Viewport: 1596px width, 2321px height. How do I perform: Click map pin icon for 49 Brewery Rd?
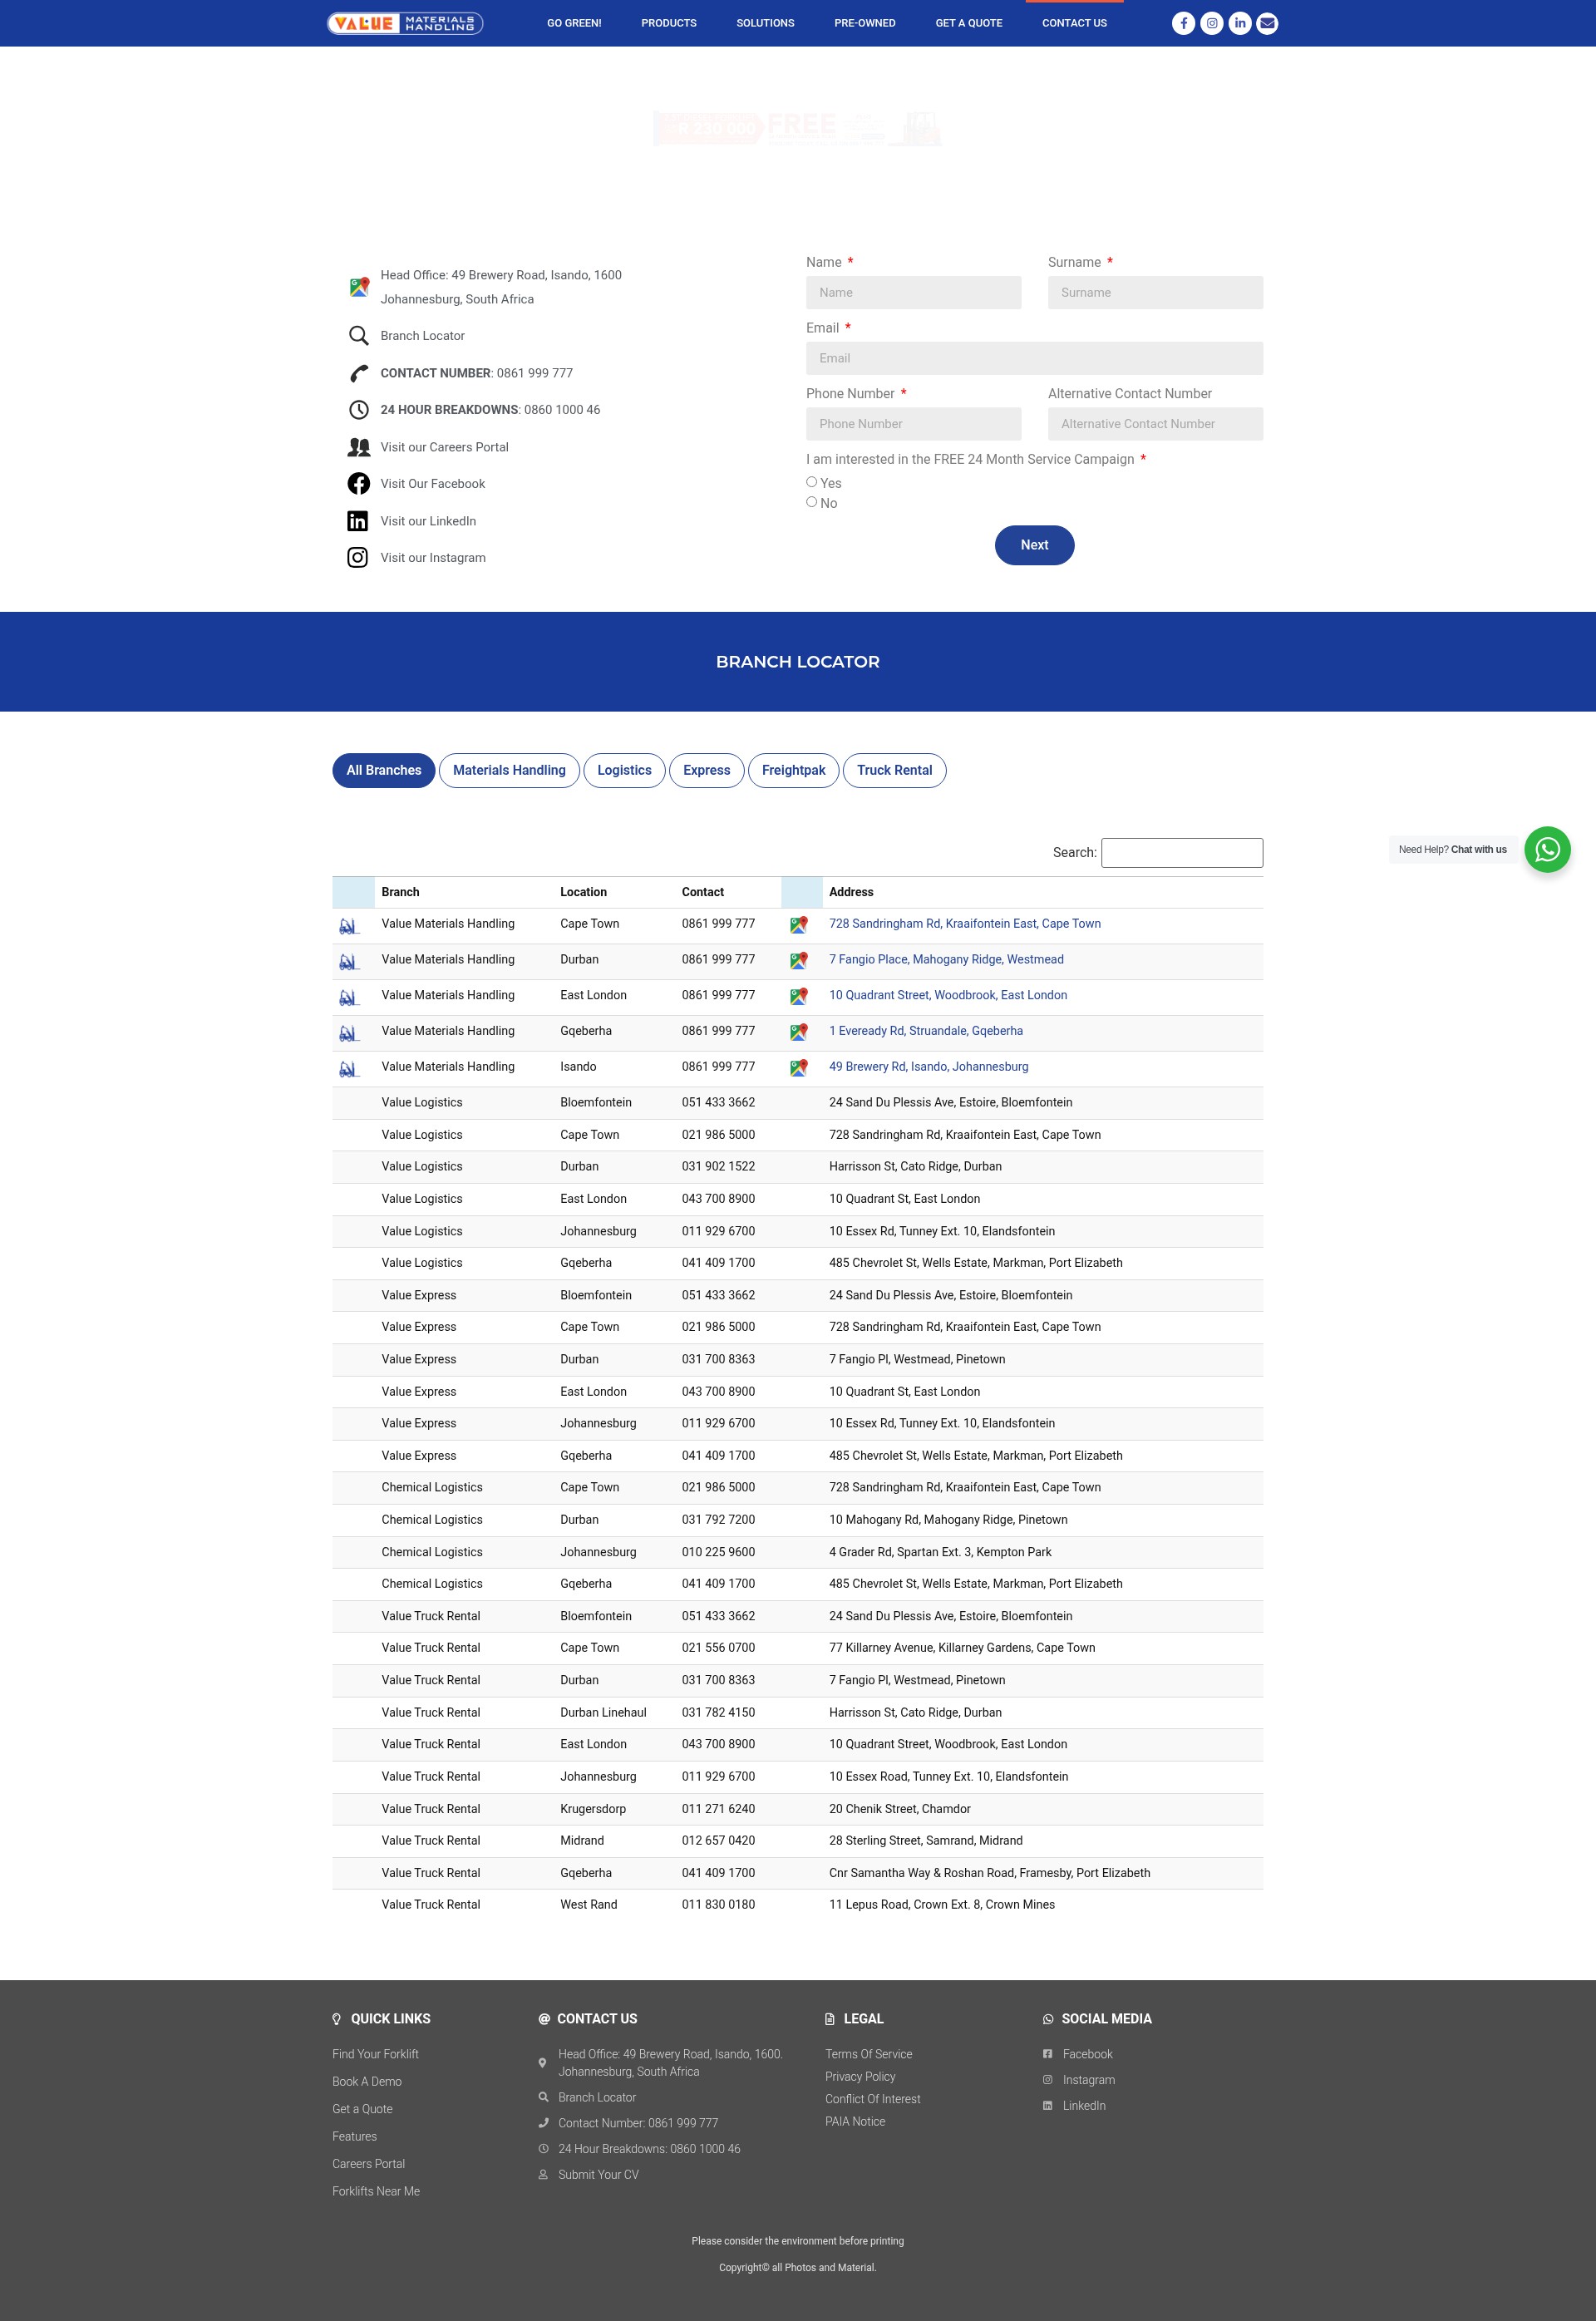coord(798,1068)
